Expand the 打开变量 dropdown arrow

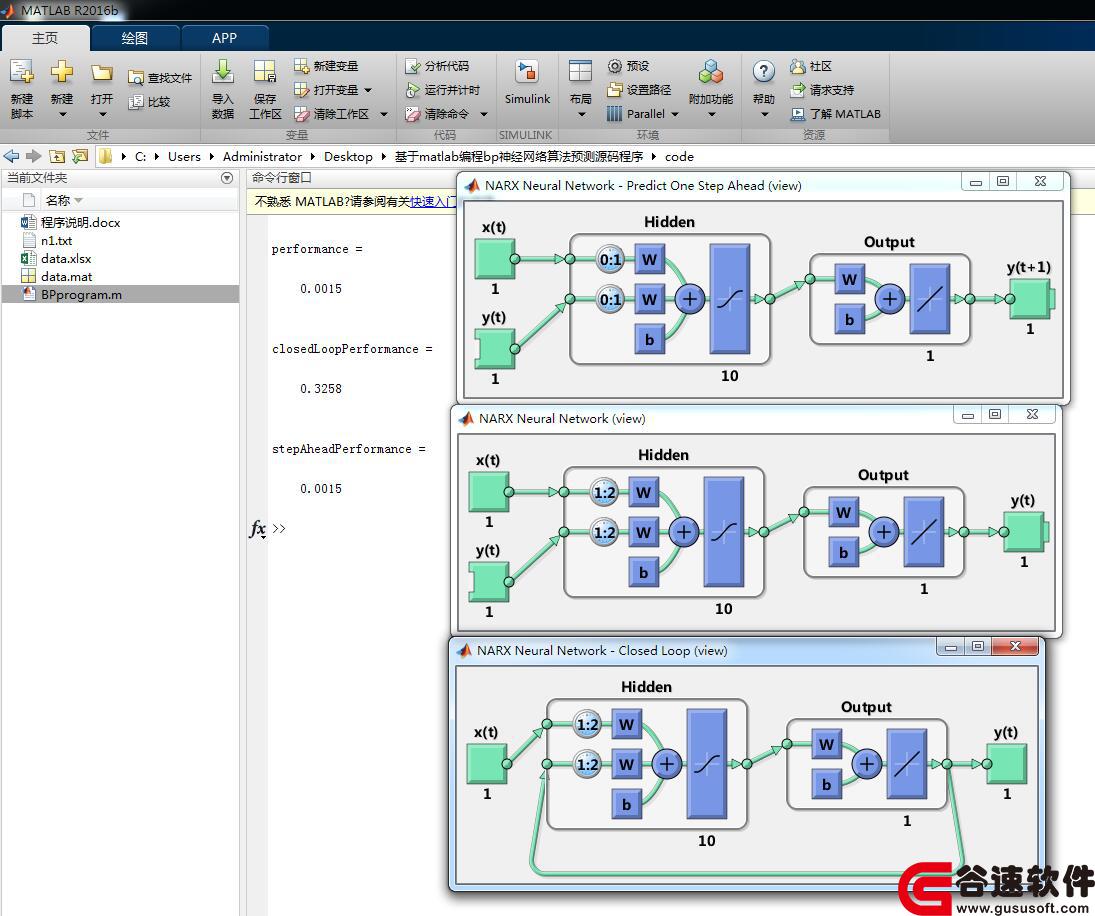368,90
